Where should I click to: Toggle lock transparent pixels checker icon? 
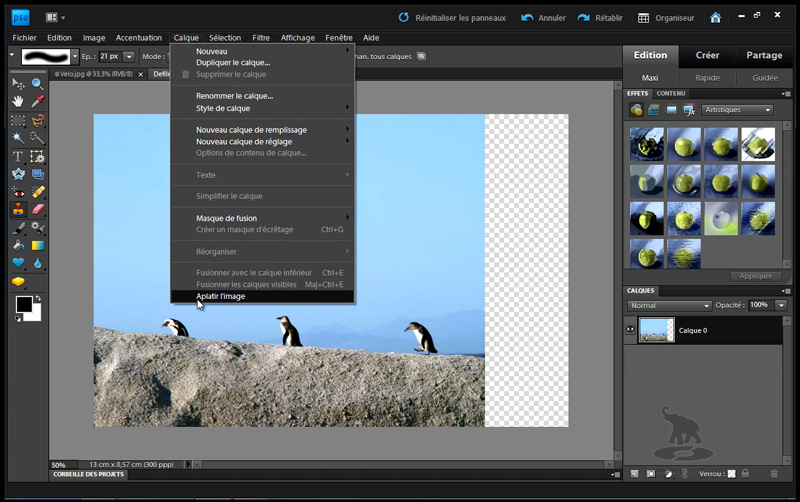pos(732,474)
